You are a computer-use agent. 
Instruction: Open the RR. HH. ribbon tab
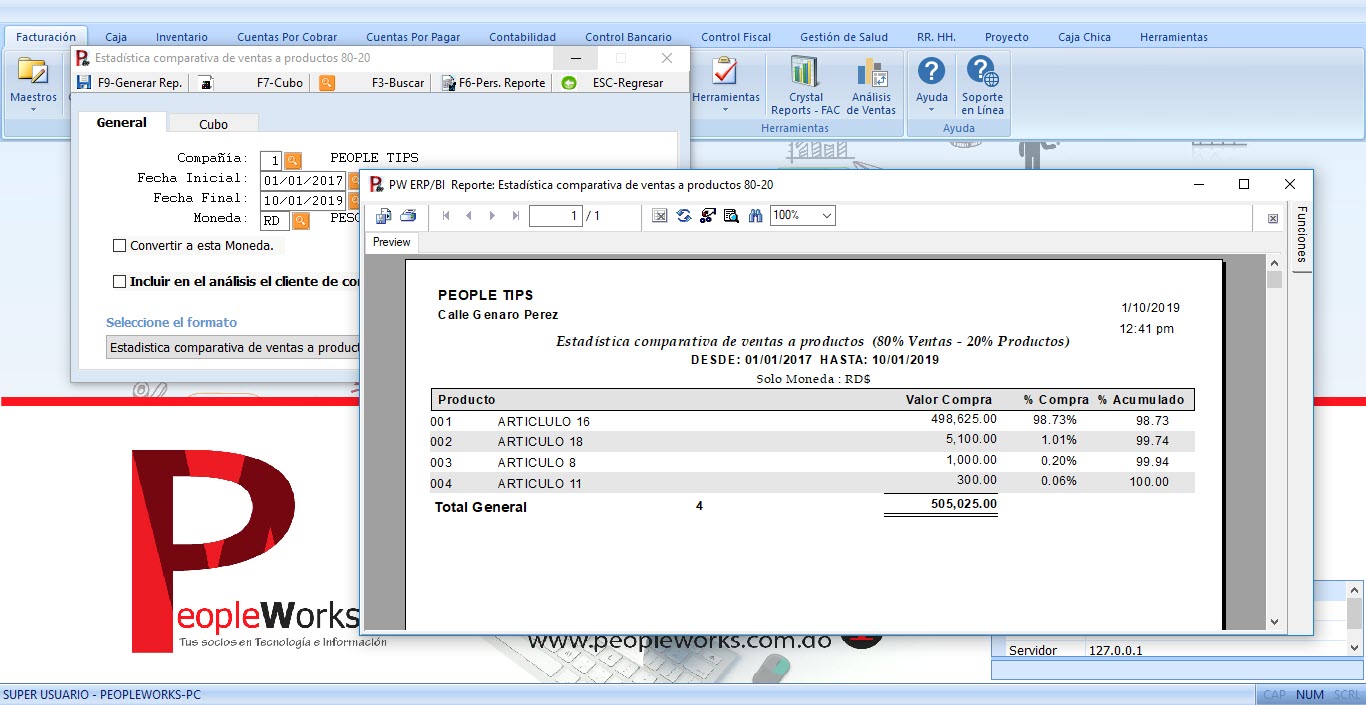pyautogui.click(x=936, y=37)
